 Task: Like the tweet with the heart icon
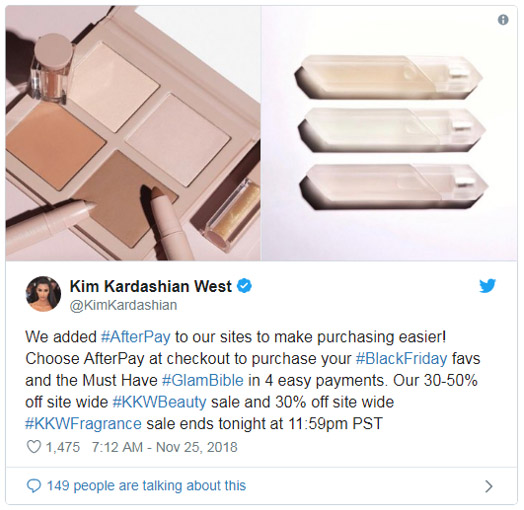(x=33, y=447)
